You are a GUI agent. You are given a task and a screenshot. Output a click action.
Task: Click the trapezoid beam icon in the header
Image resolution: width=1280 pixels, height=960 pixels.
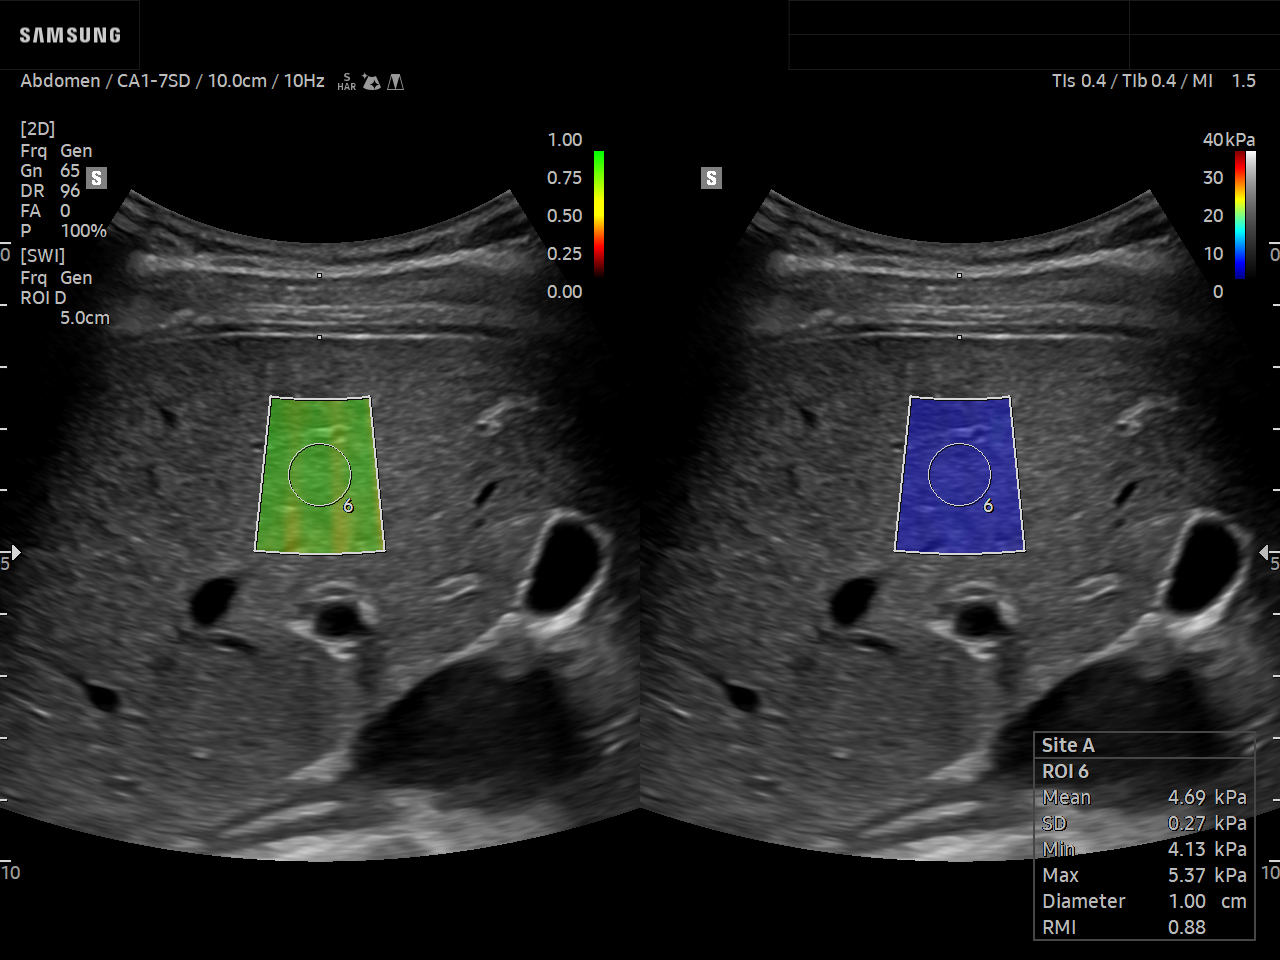click(396, 82)
